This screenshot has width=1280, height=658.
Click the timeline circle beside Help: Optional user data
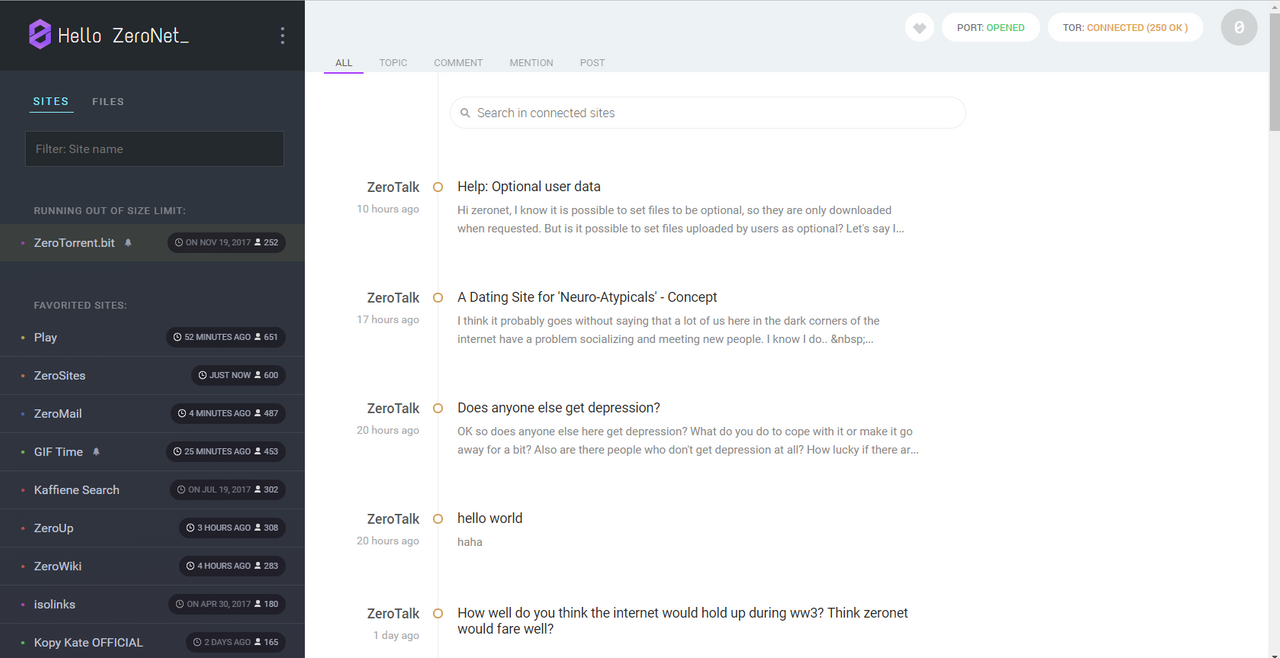click(438, 187)
